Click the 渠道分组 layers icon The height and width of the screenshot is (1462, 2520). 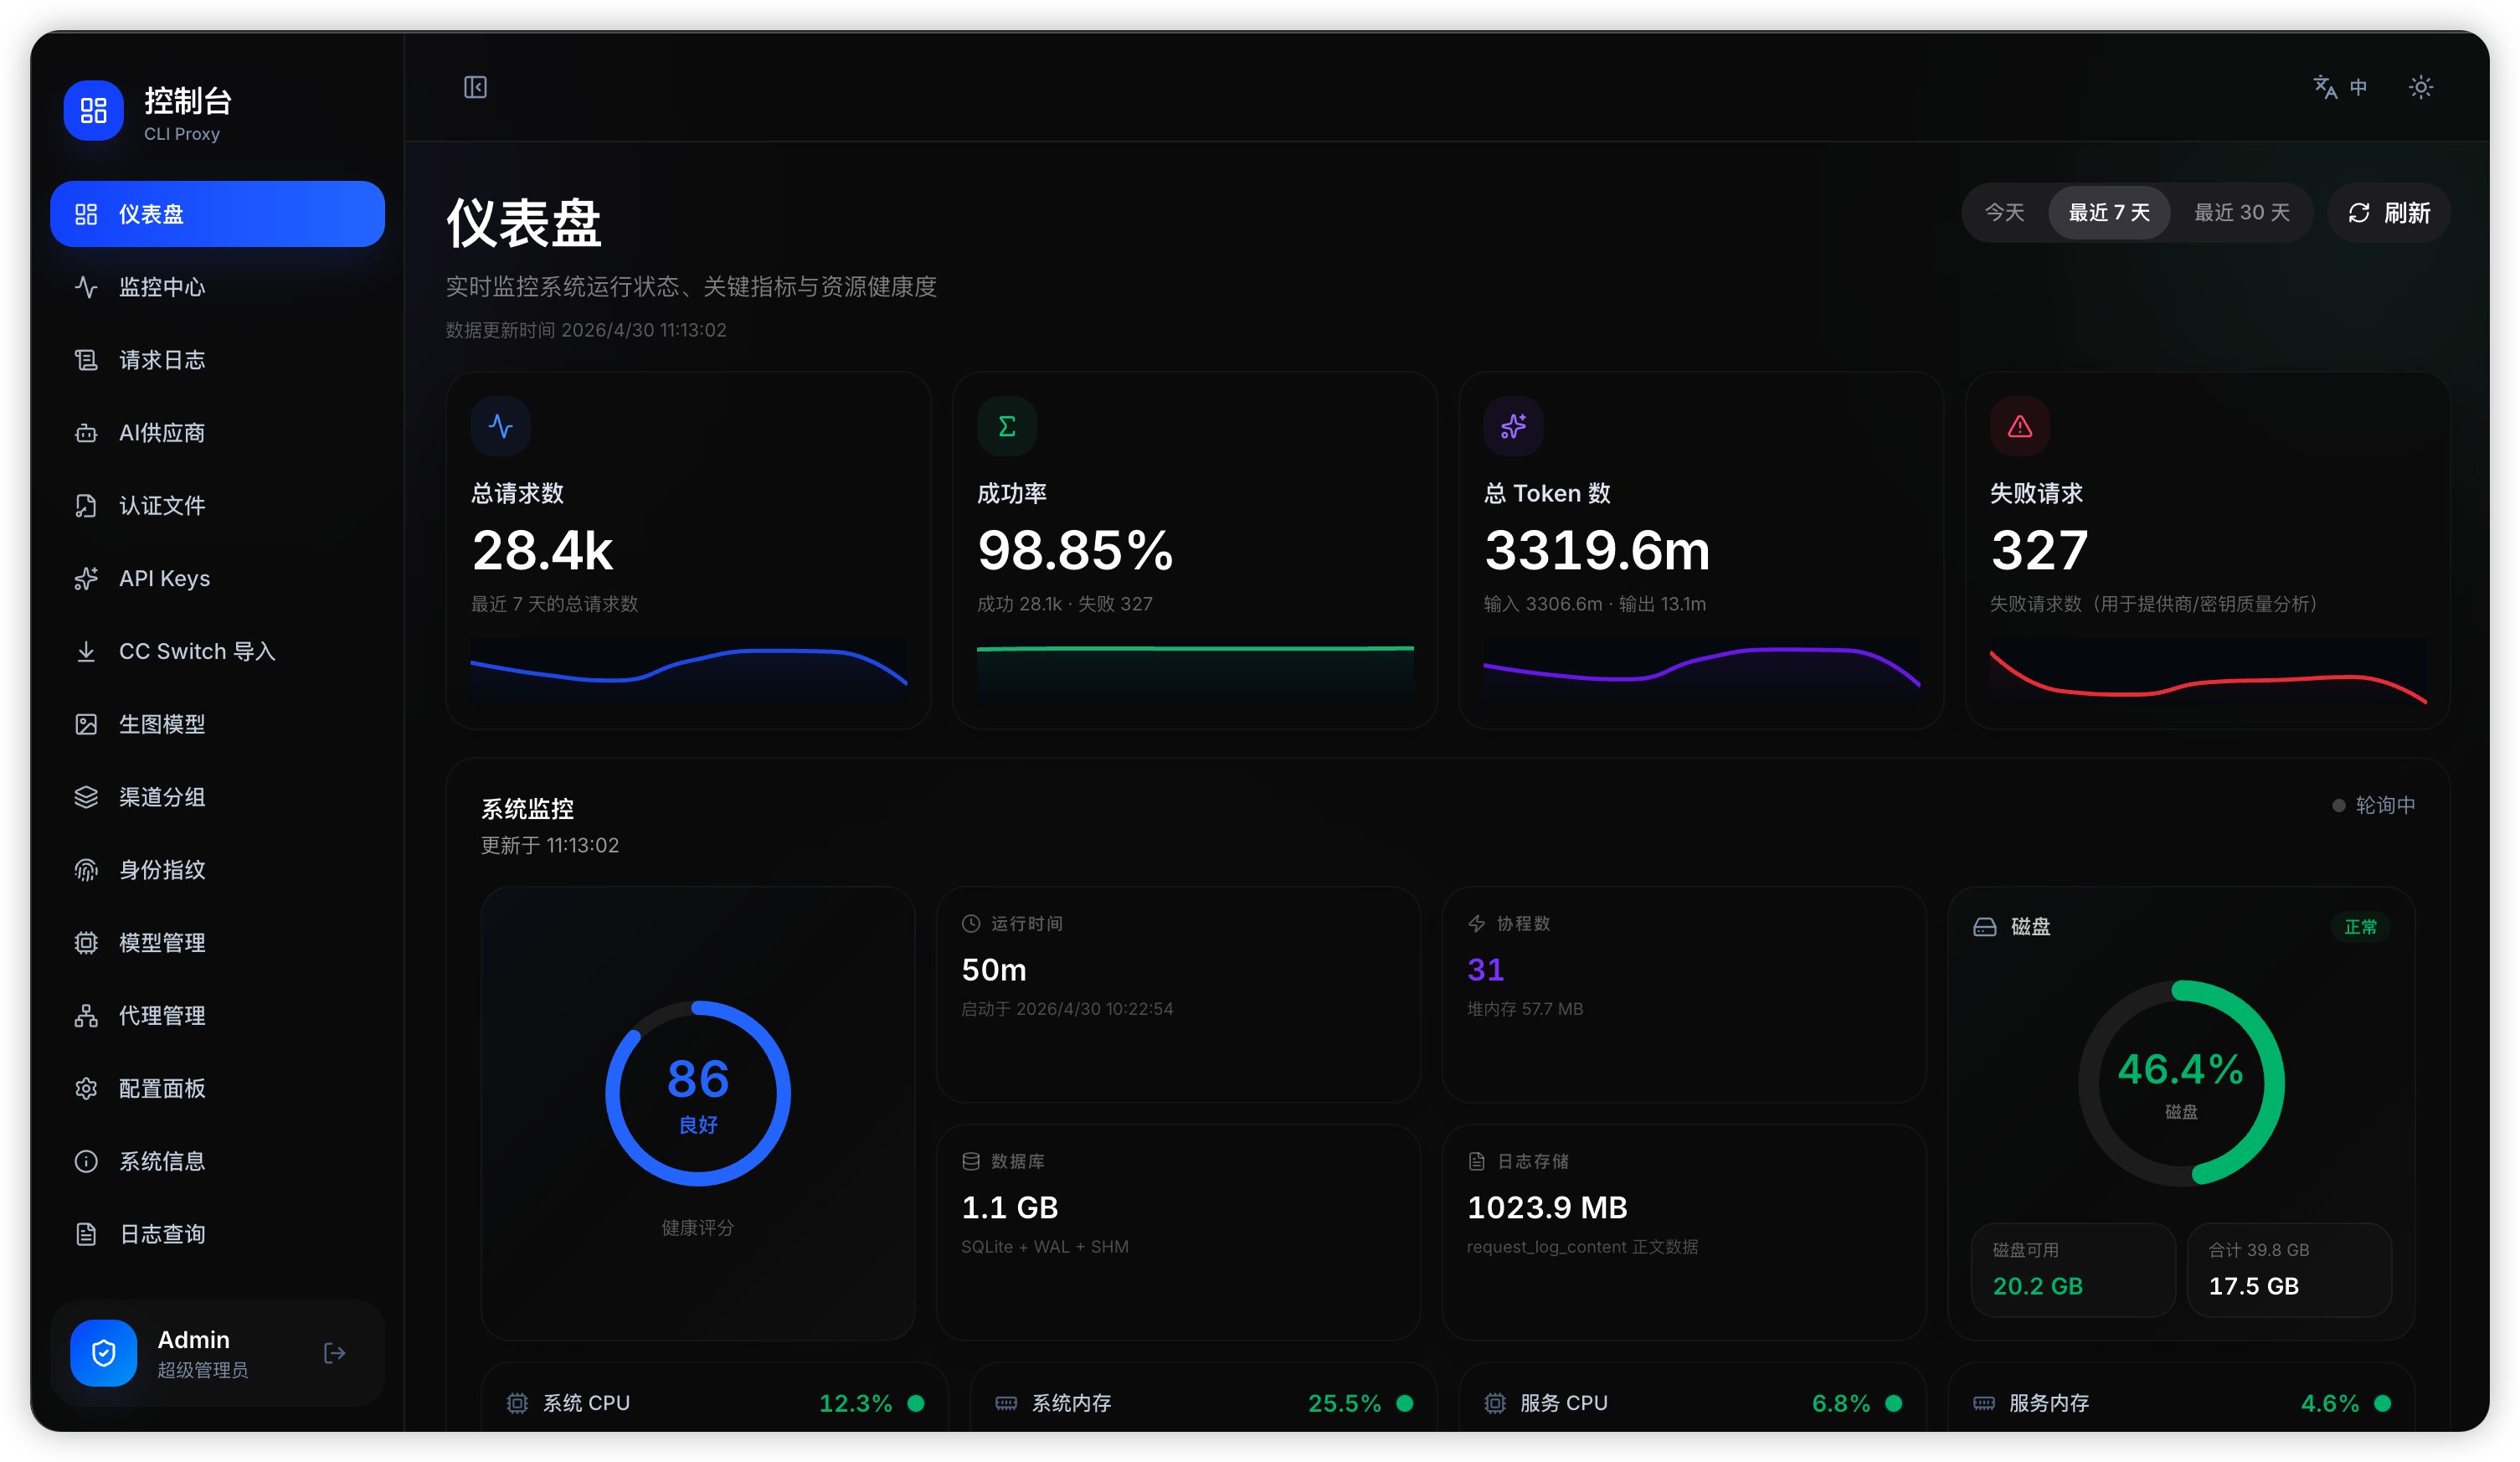[86, 797]
